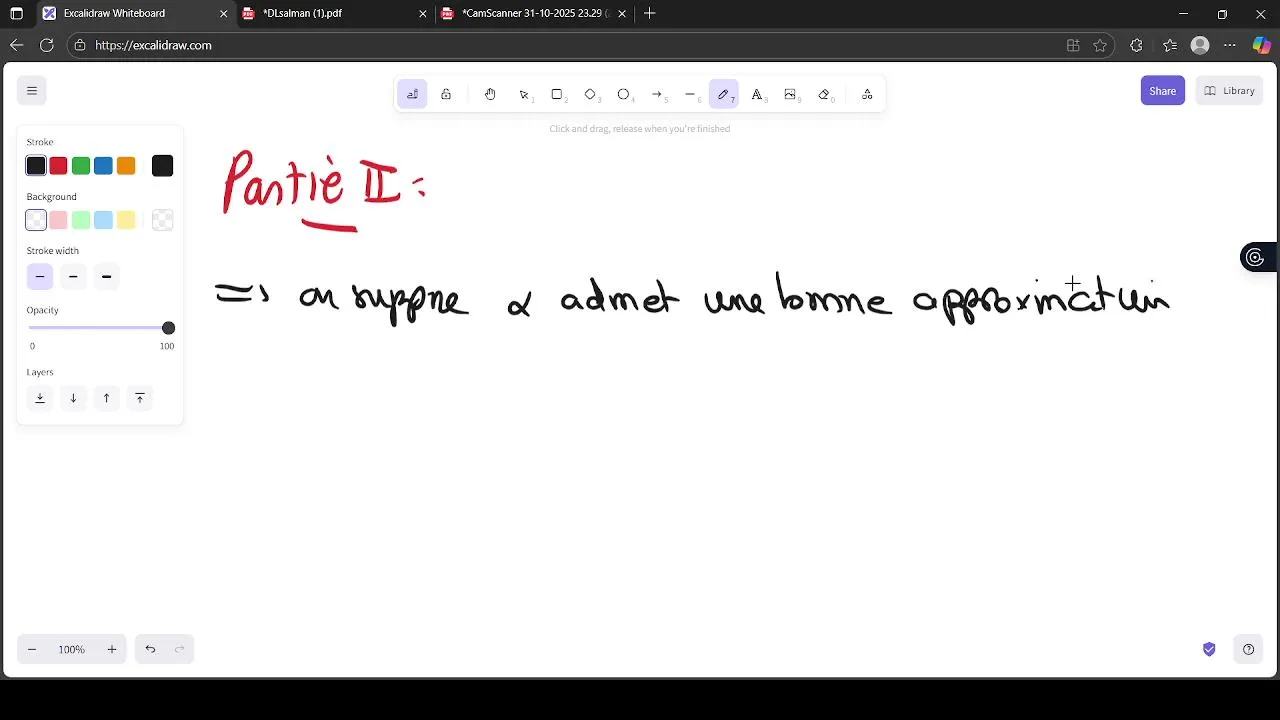Image resolution: width=1280 pixels, height=720 pixels.
Task: Select the Hand panning tool
Action: pyautogui.click(x=490, y=94)
